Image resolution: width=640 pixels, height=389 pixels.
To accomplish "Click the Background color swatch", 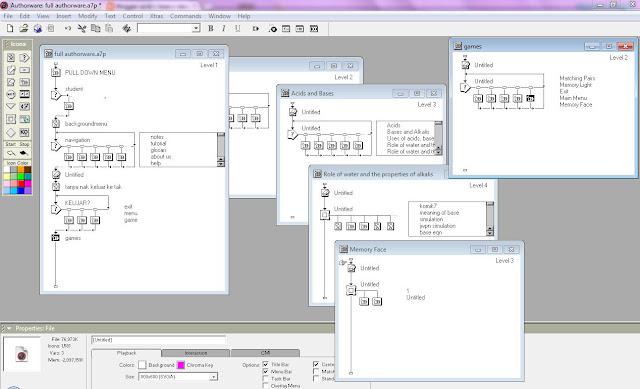I will (x=142, y=365).
